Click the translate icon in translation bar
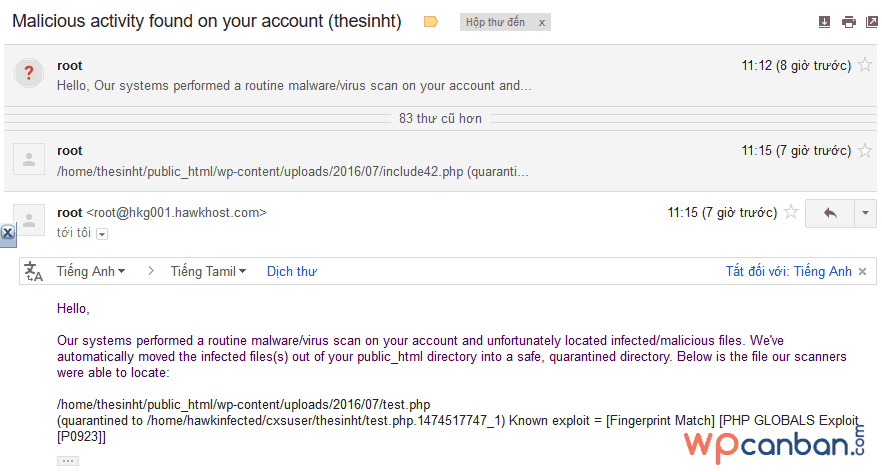Viewport: 882px width, 472px height. [34, 272]
